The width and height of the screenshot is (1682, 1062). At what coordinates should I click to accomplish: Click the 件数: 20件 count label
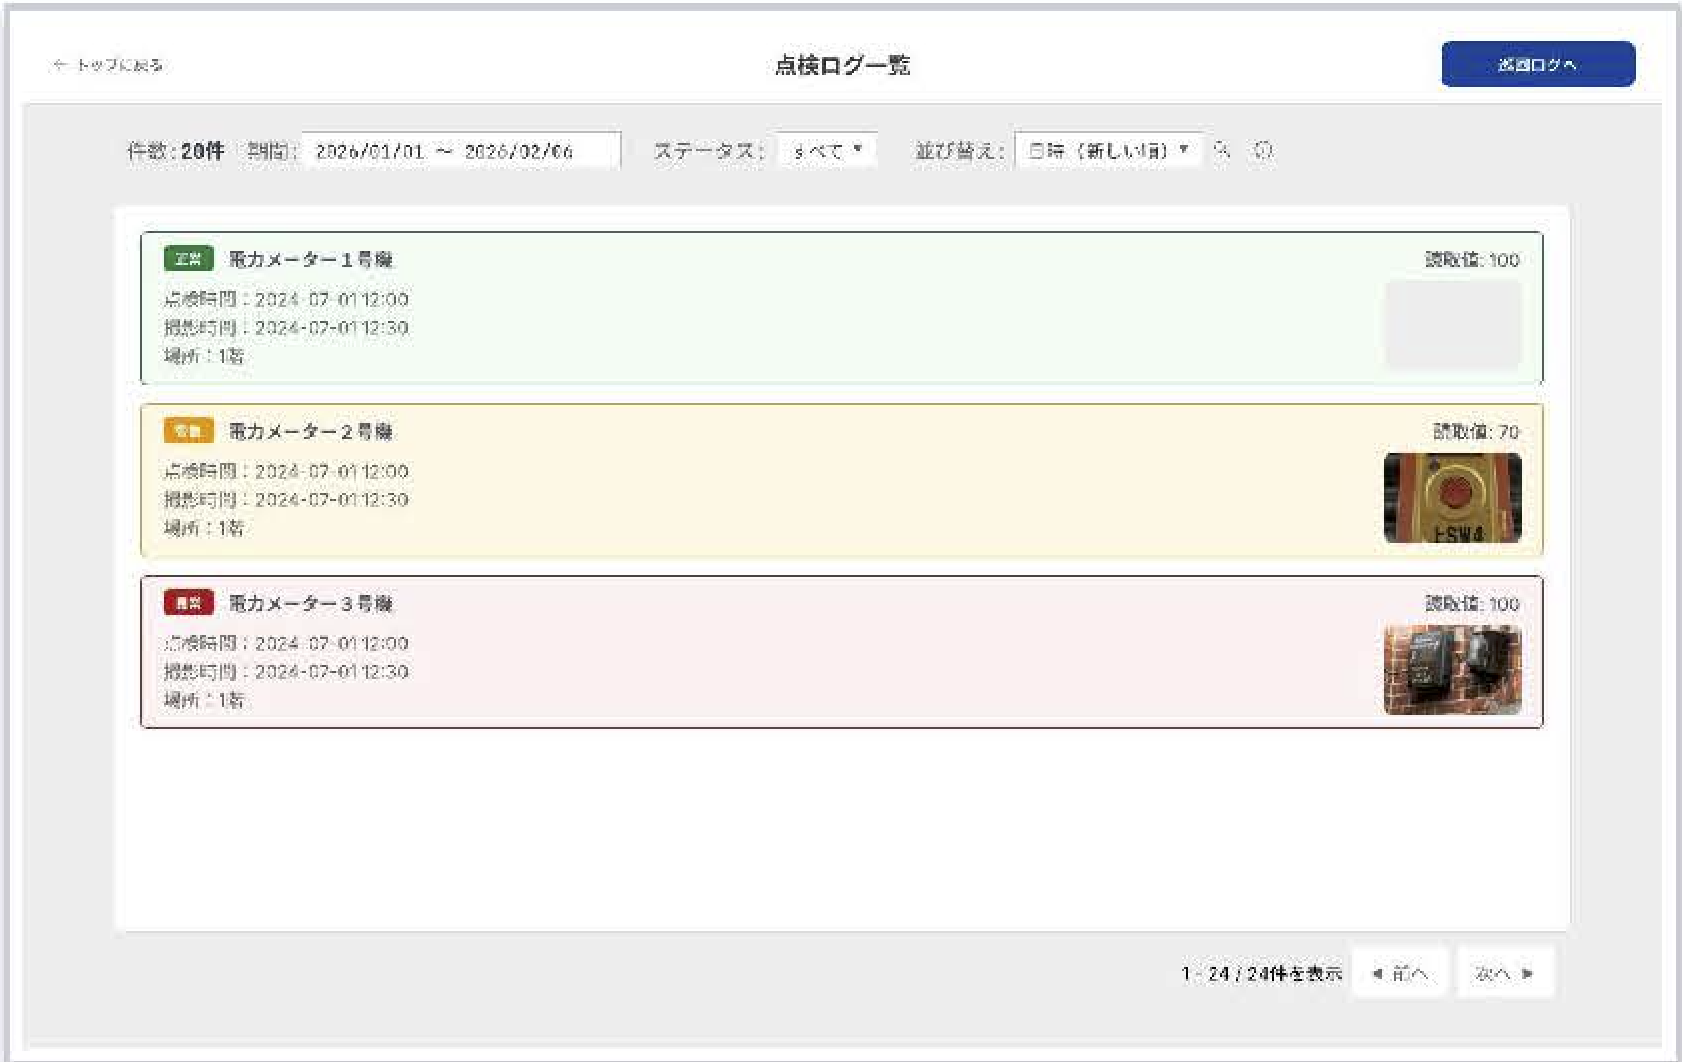pos(175,151)
